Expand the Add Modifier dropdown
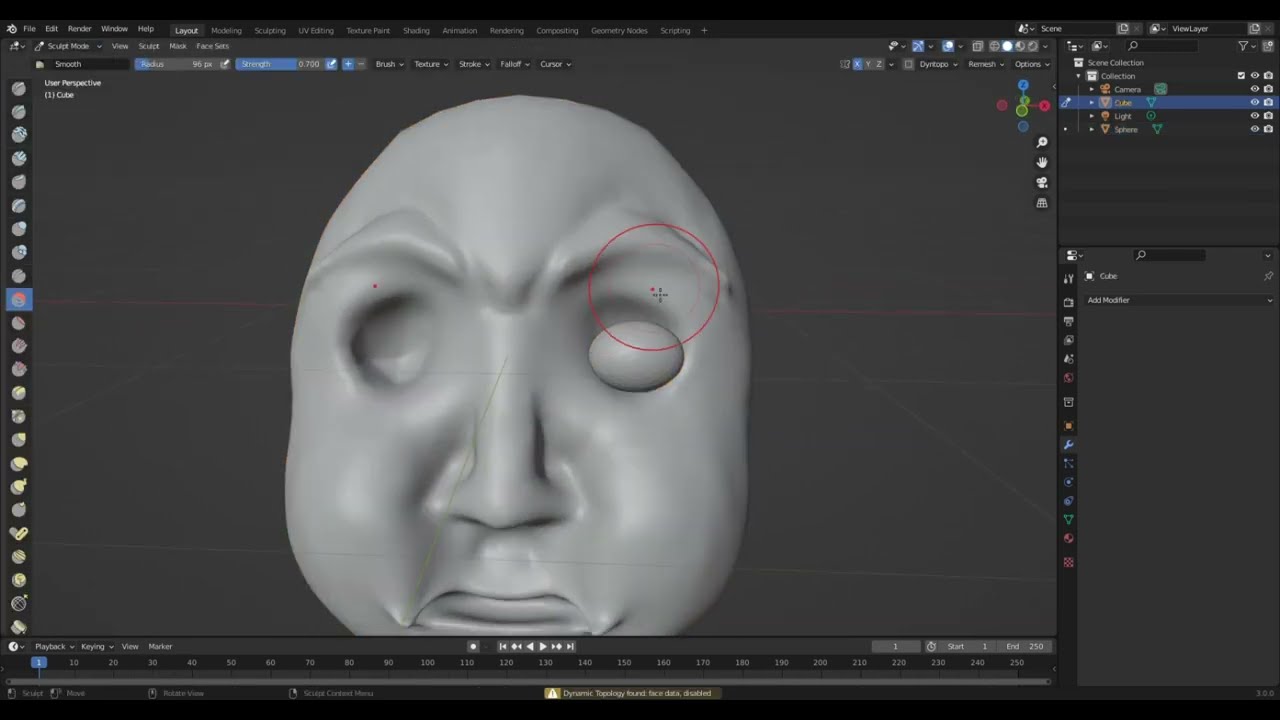Image resolution: width=1280 pixels, height=720 pixels. pos(1179,300)
